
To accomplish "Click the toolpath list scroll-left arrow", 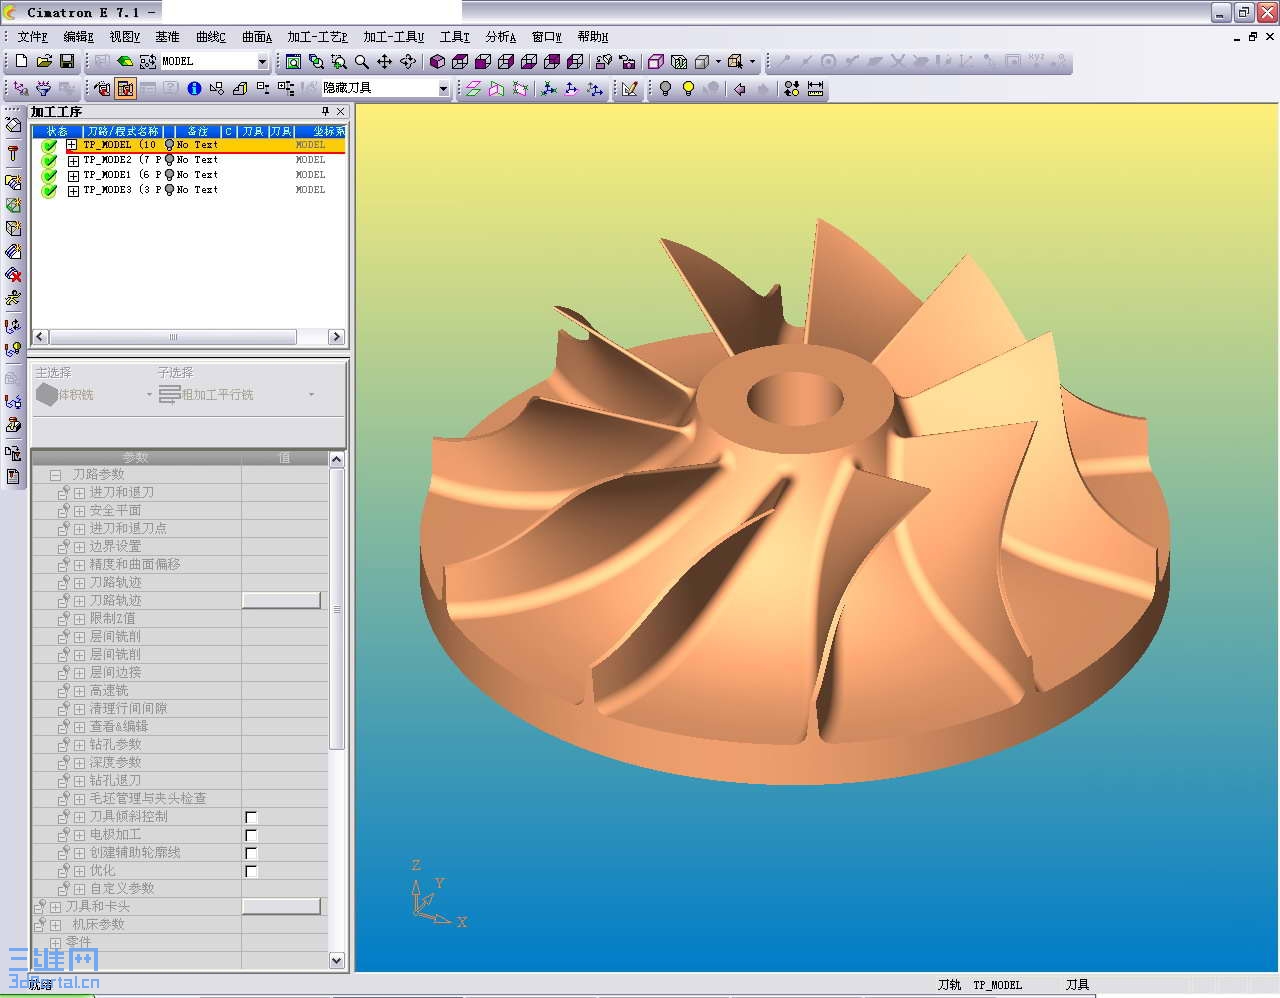I will click(x=40, y=337).
